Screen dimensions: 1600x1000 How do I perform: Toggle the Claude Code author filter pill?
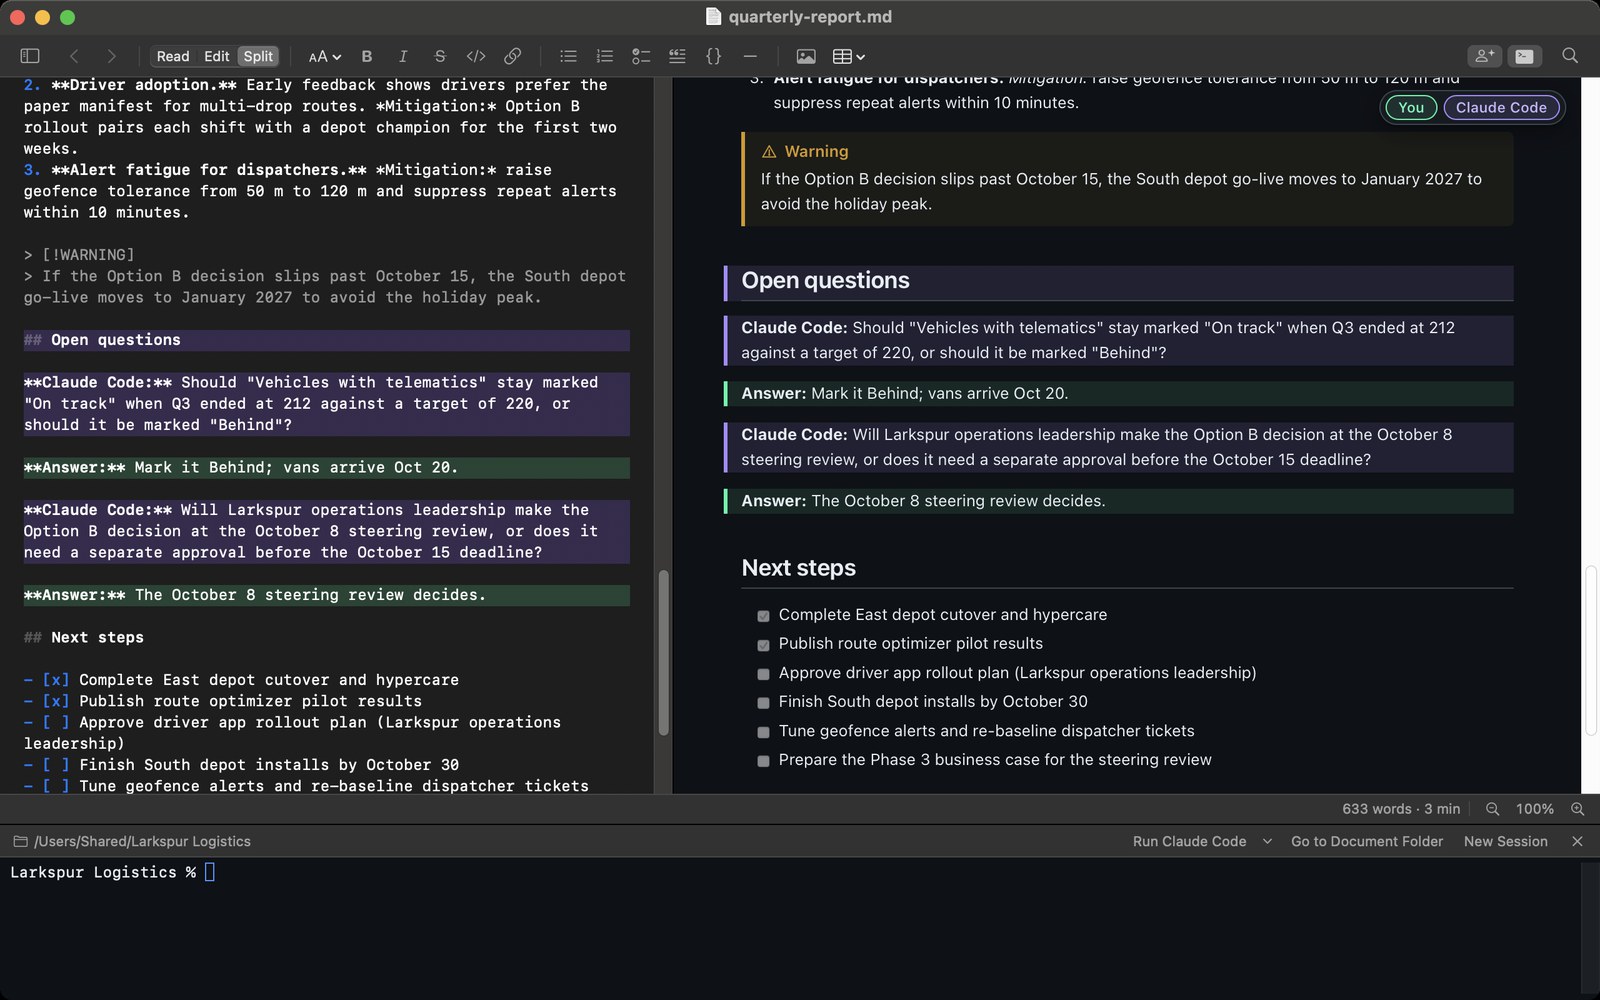1501,107
